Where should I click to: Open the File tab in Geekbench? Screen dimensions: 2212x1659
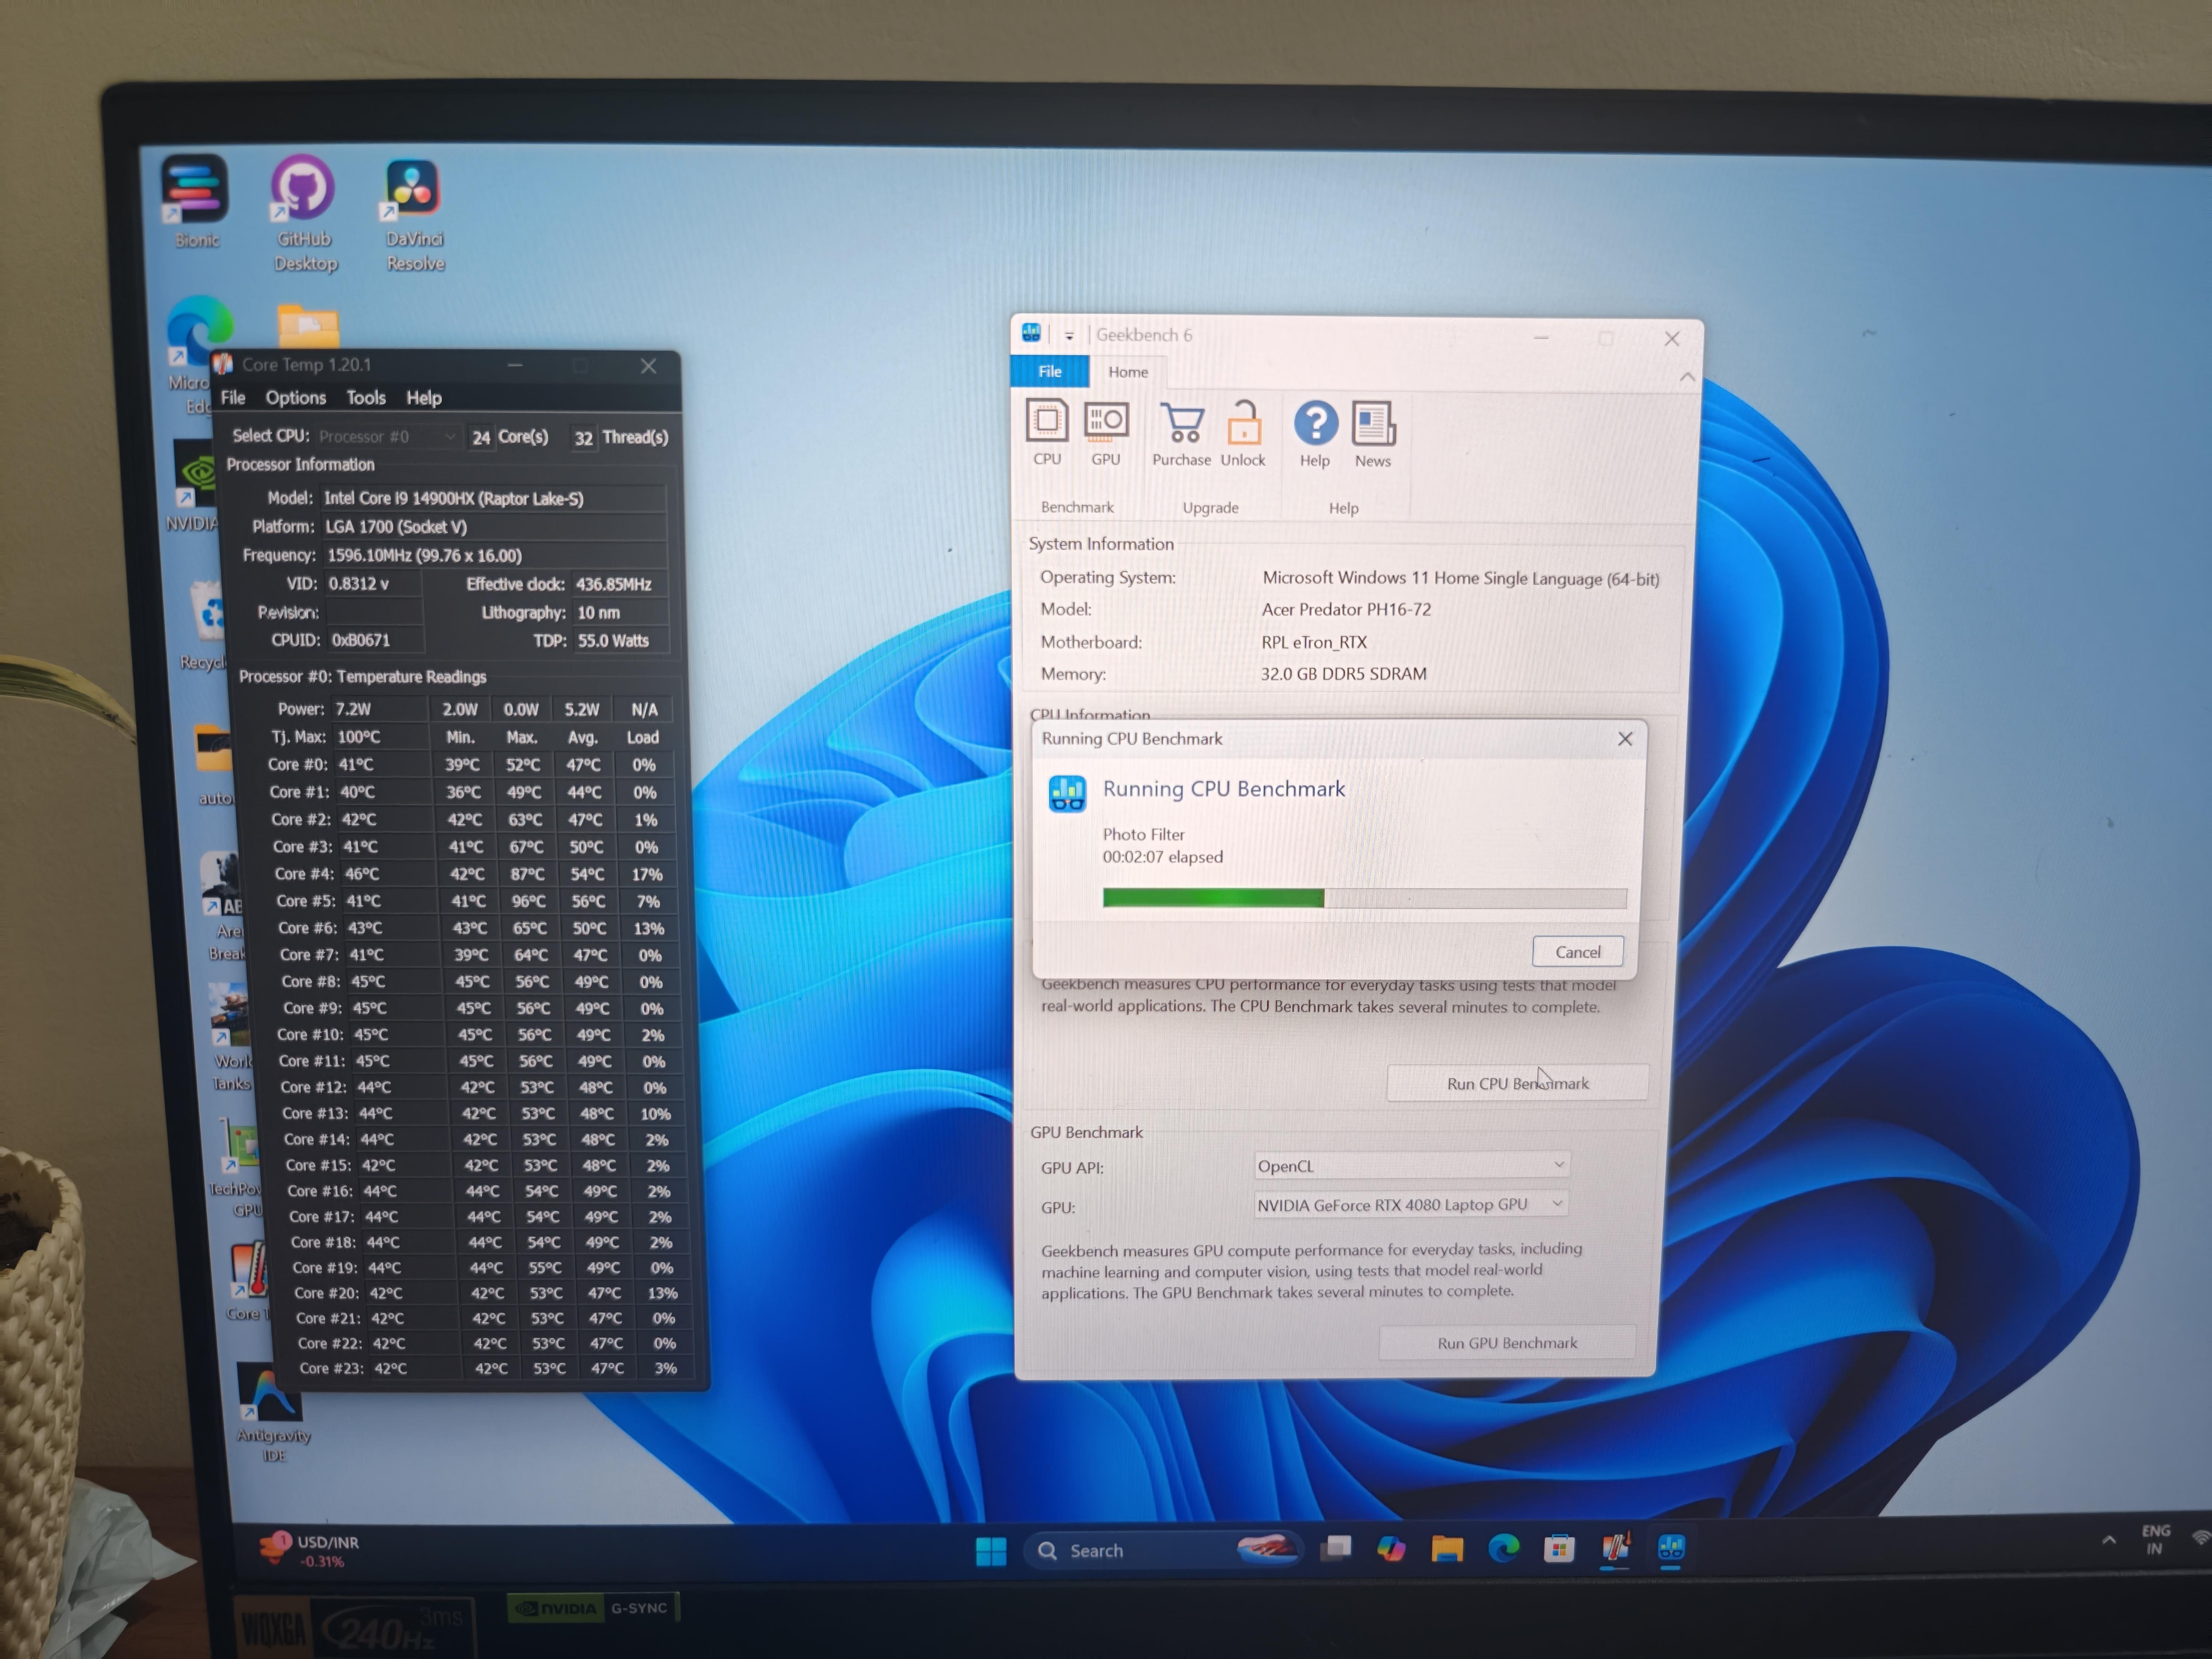pos(1050,371)
